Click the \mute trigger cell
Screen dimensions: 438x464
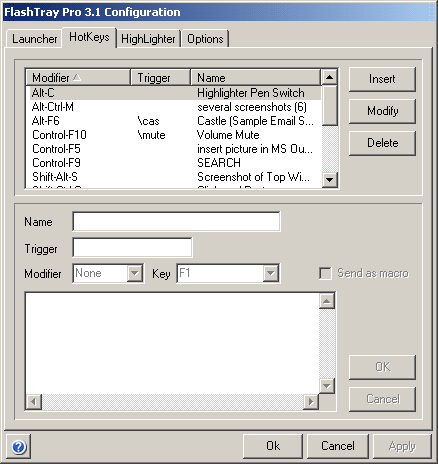[x=151, y=135]
